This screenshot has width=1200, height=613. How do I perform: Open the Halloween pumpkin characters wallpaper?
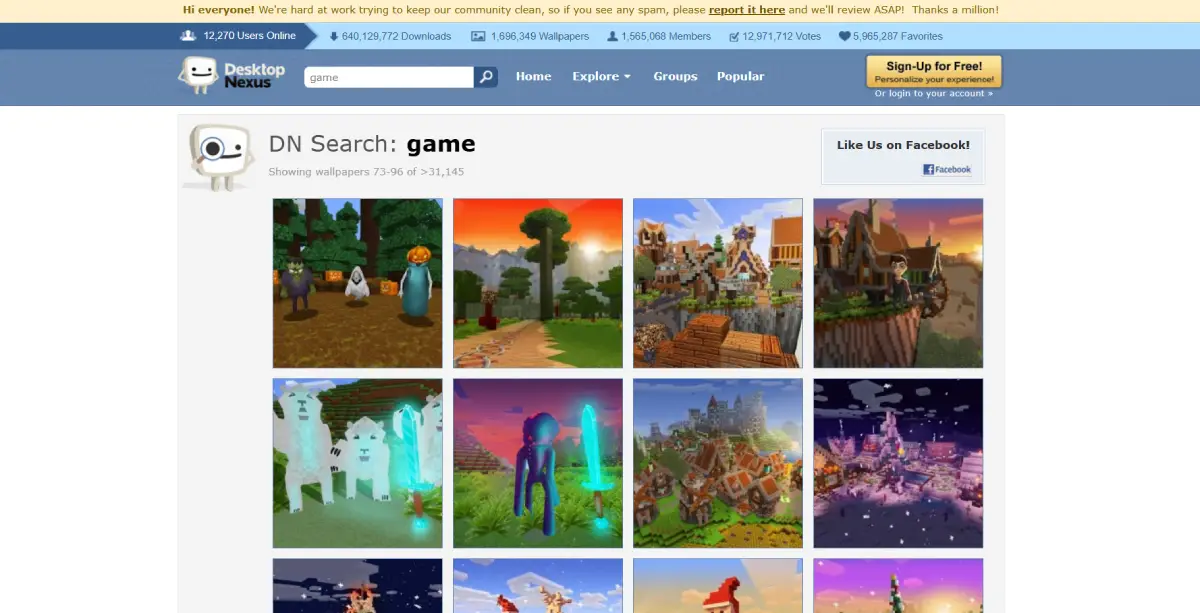point(358,283)
